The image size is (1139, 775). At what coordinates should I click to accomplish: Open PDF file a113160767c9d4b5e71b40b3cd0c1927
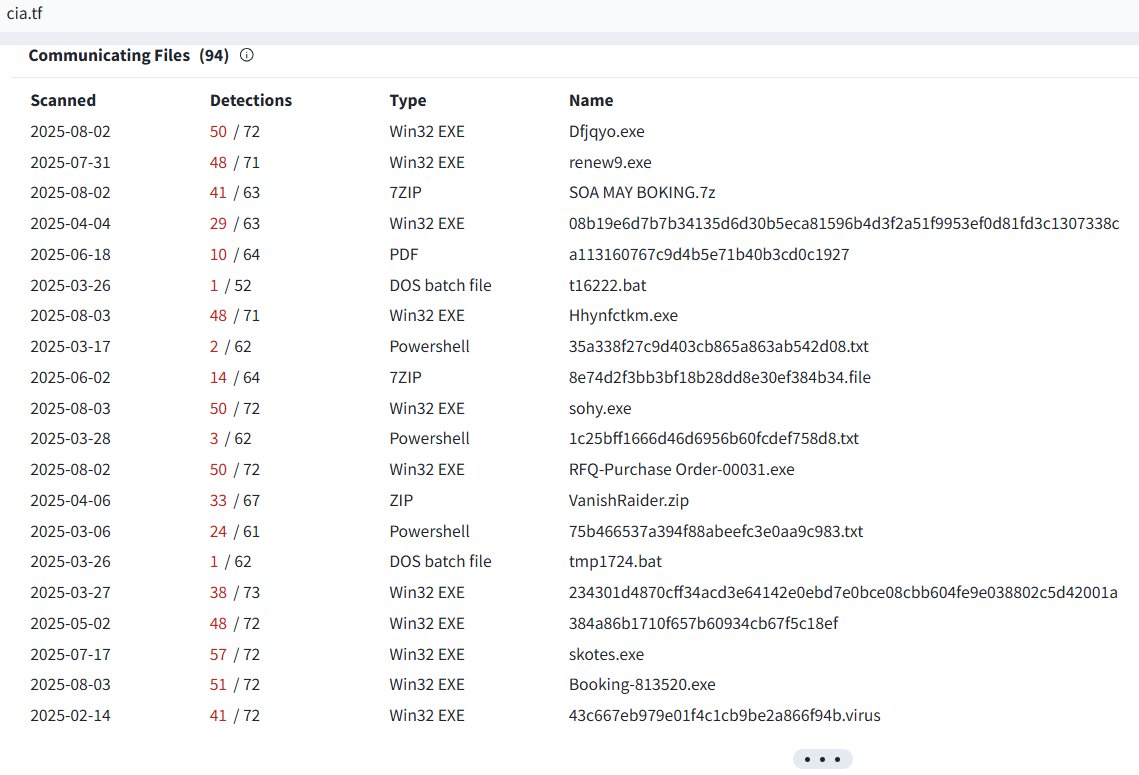tap(709, 255)
